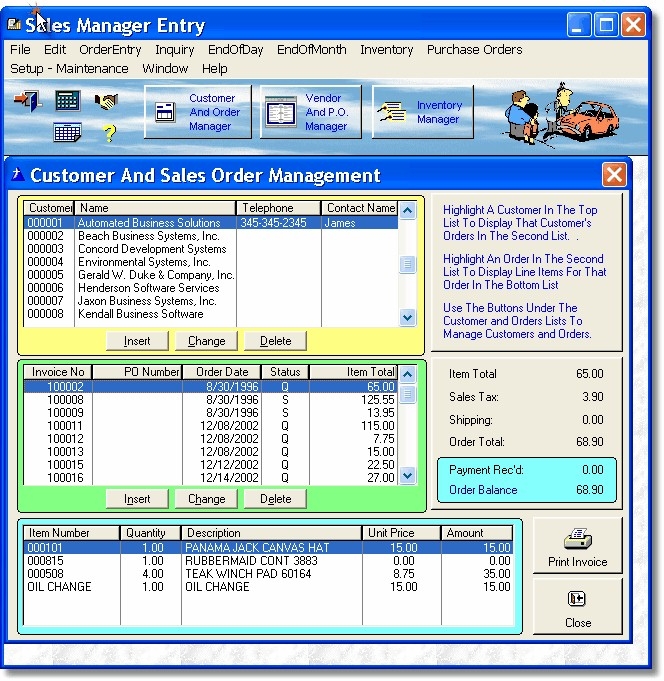
Task: Open the Inquiry menu
Action: click(175, 50)
